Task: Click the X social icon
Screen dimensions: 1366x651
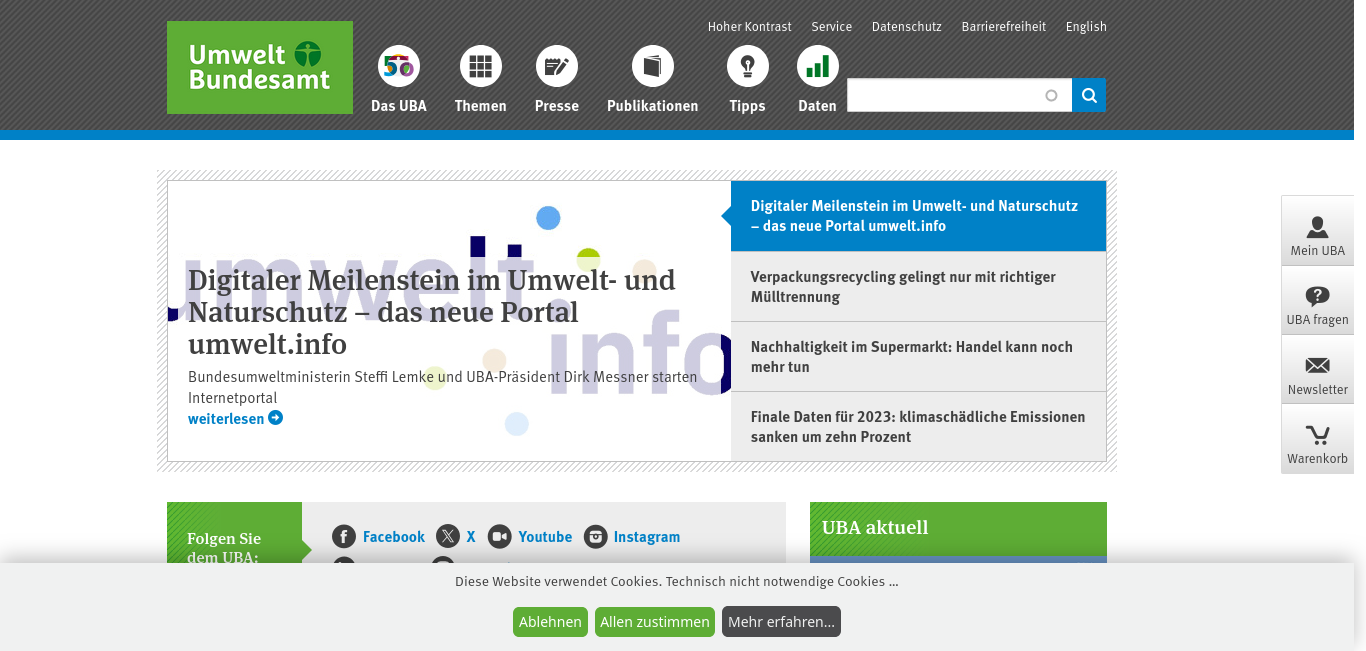Action: 448,537
